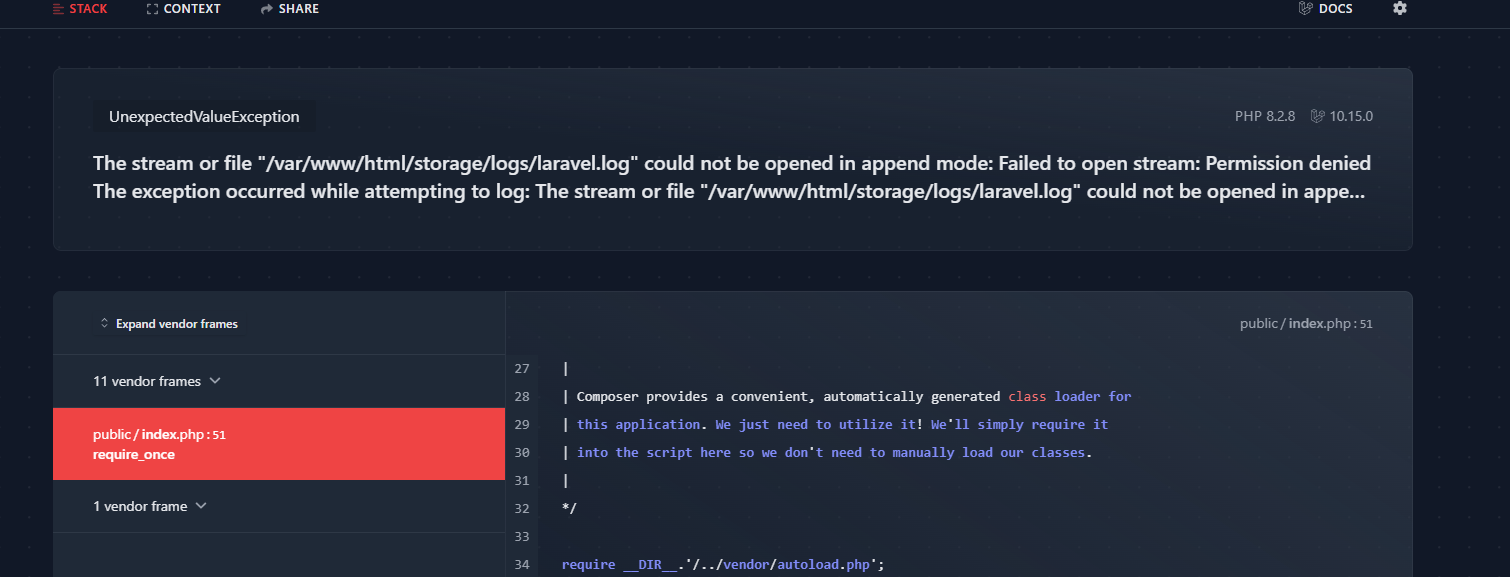Click the SHARE button
The image size is (1510, 577).
pos(289,8)
